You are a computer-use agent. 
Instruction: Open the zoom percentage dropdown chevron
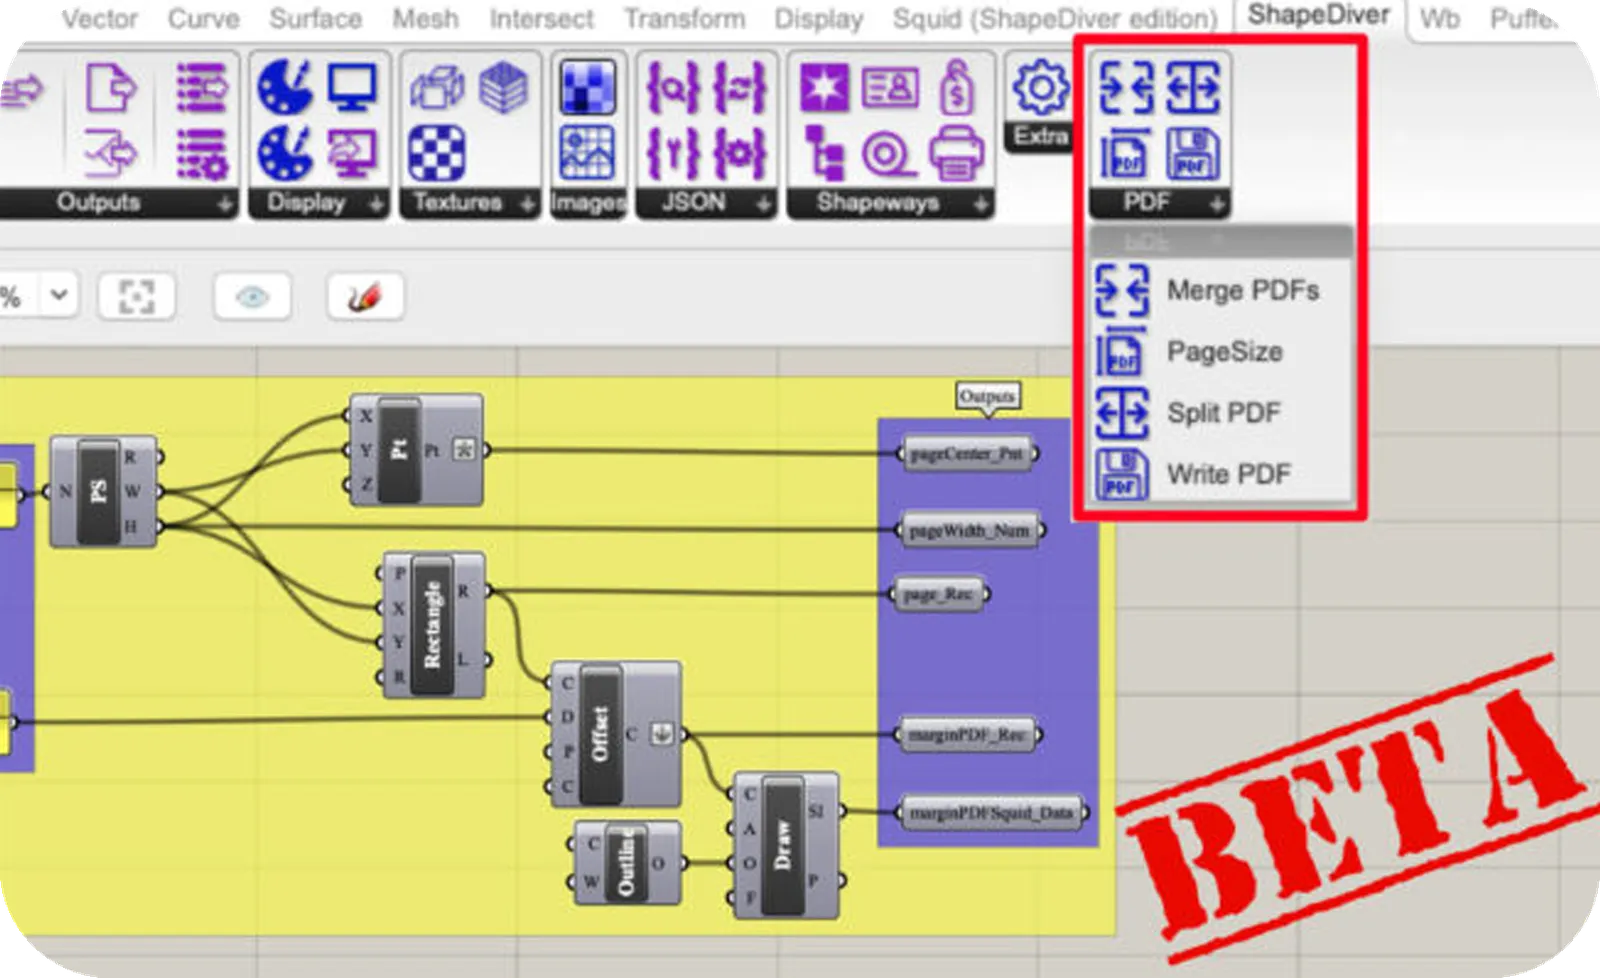(57, 295)
